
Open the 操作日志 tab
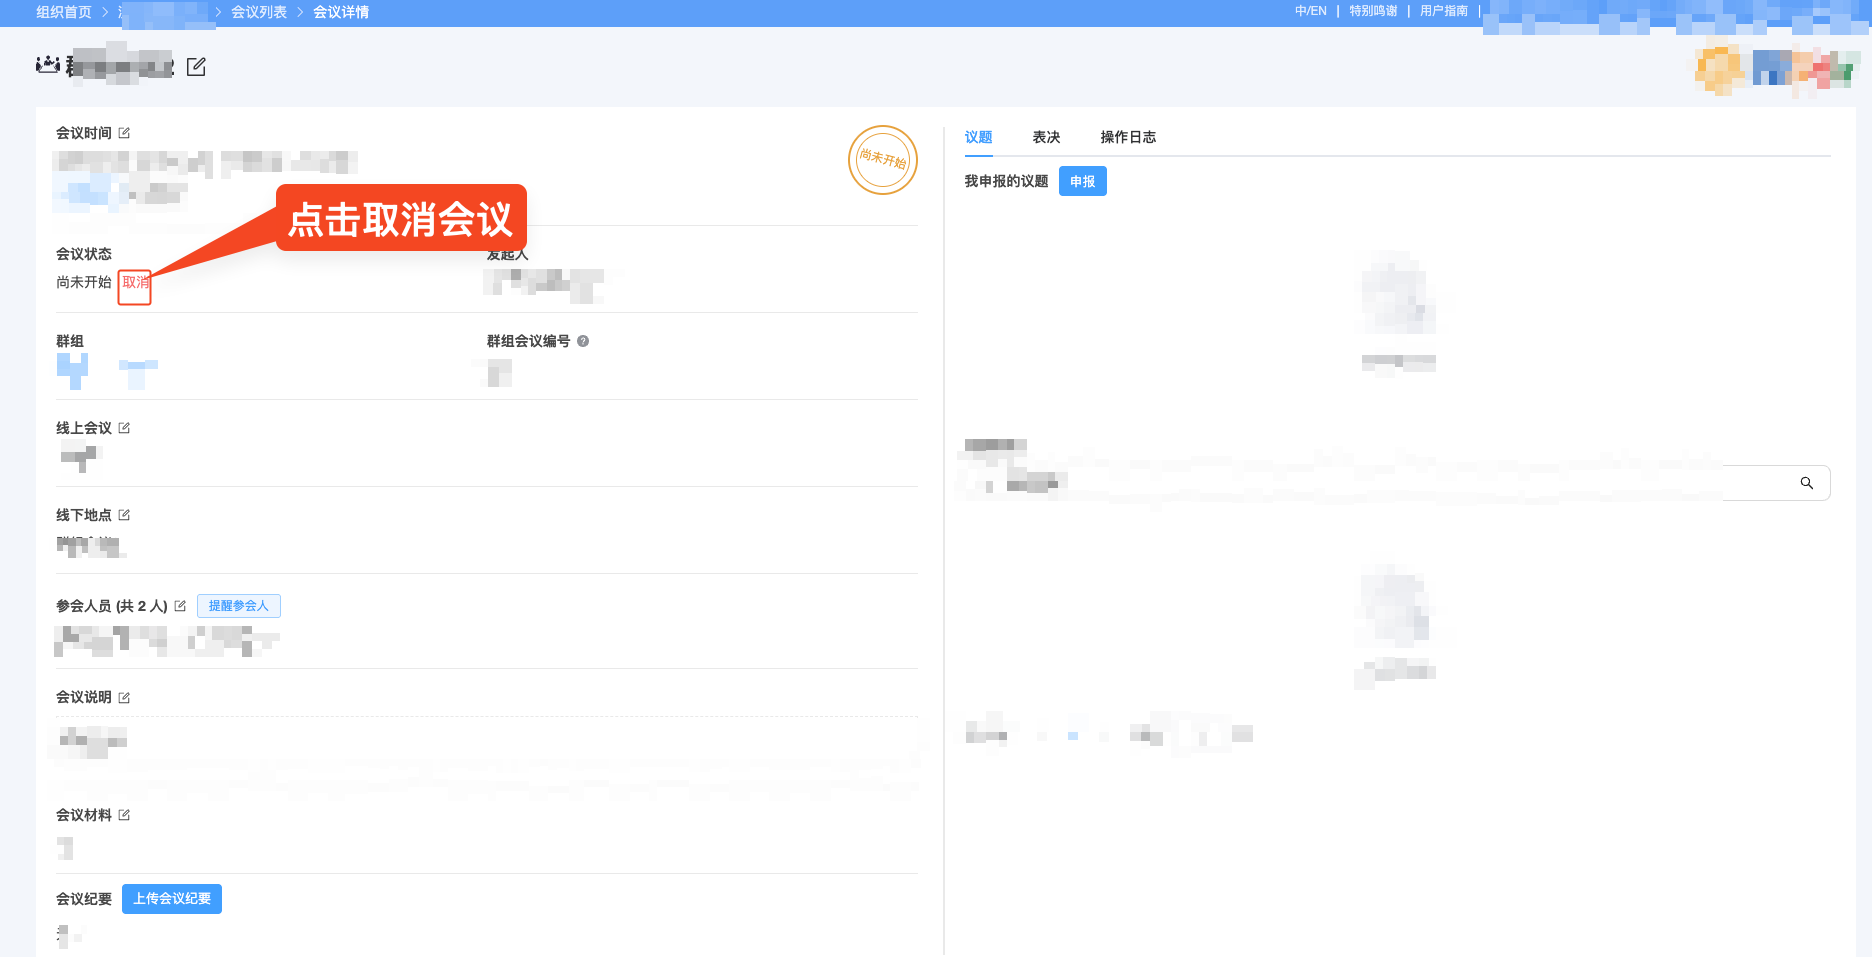tap(1127, 137)
